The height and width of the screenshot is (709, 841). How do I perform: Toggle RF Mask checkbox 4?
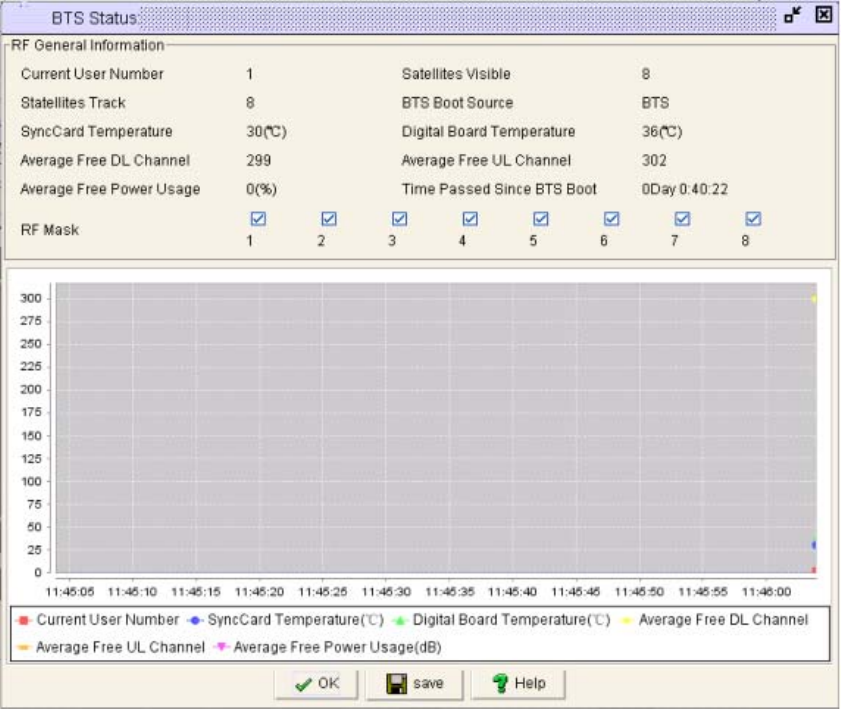pyautogui.click(x=470, y=219)
